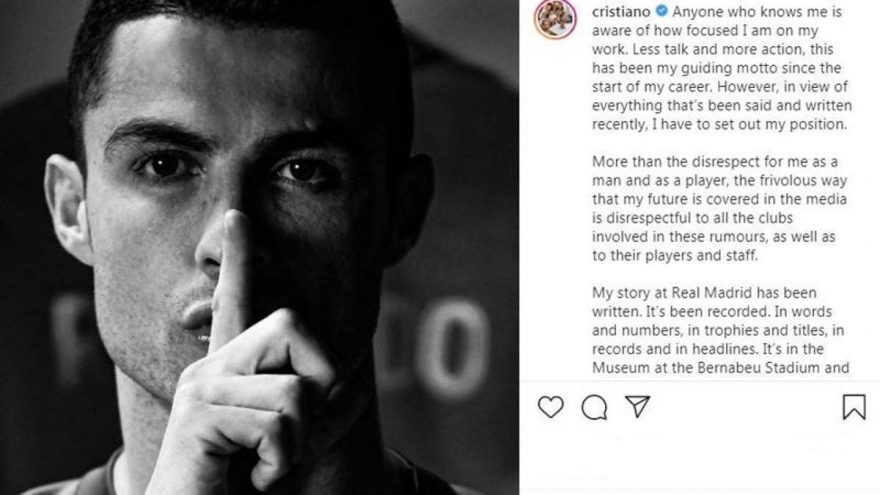
Task: Like the post with the heart icon
Action: pos(550,407)
